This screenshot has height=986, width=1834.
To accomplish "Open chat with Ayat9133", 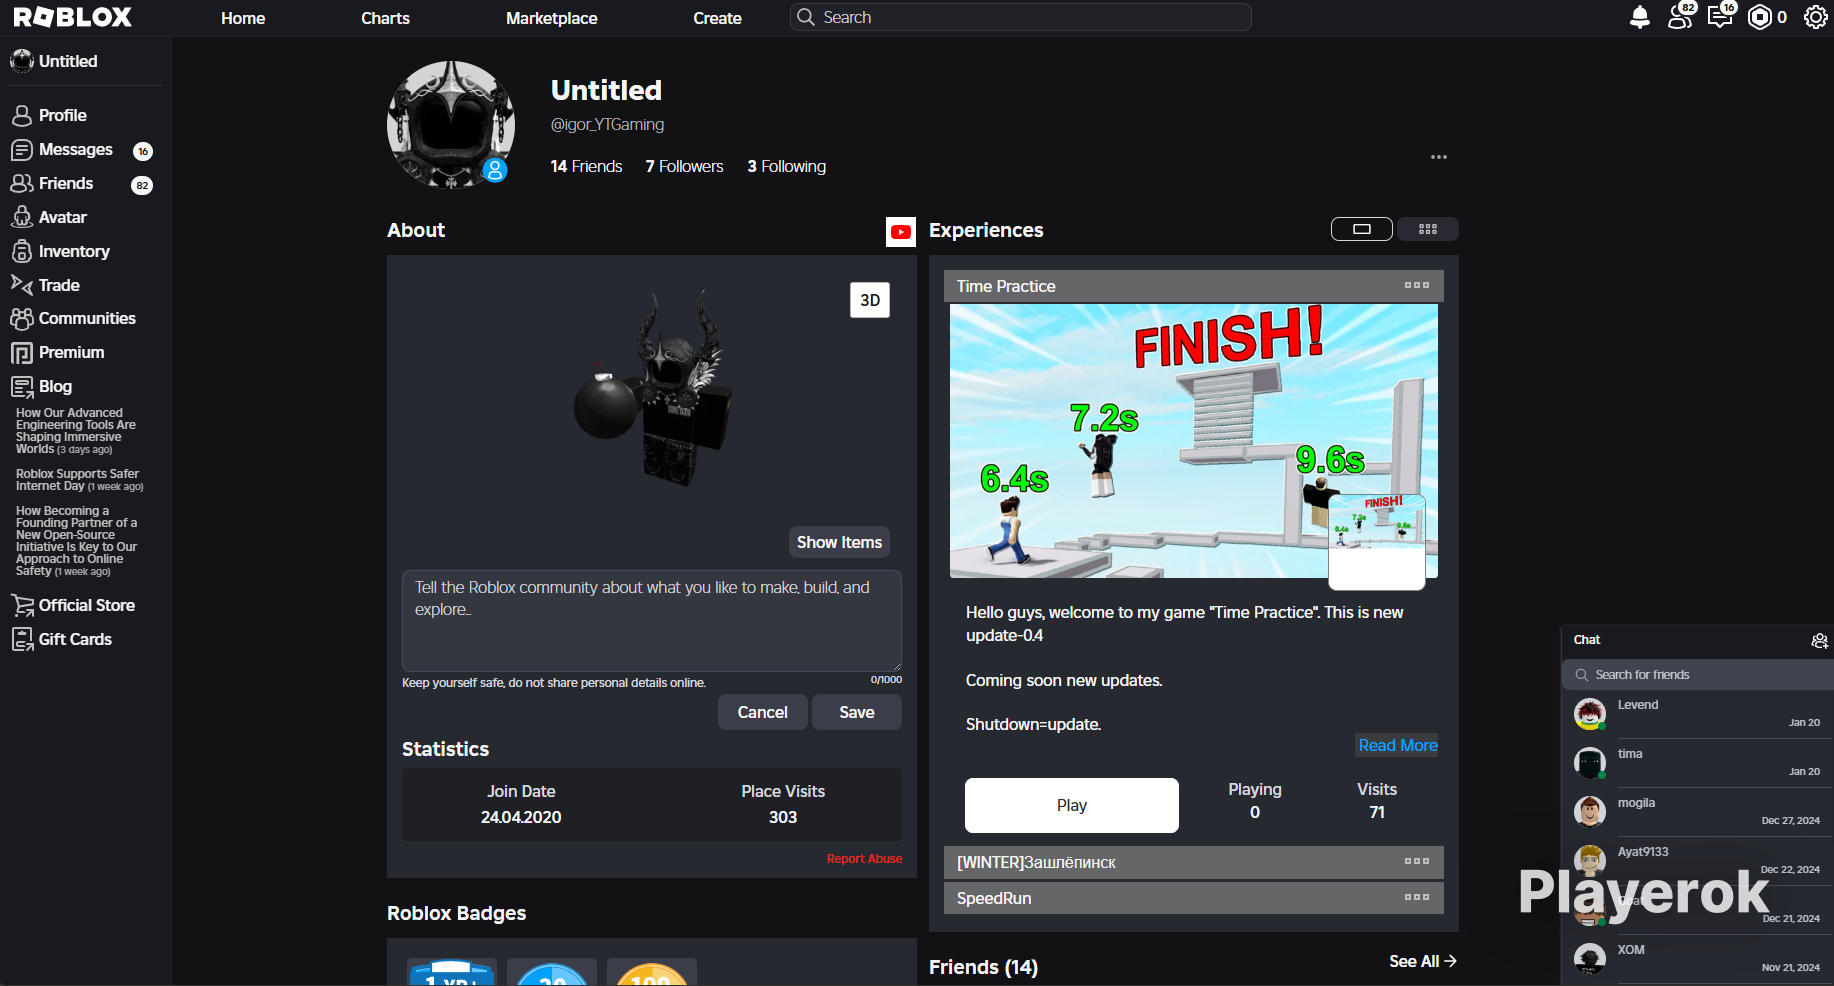I will [x=1698, y=861].
